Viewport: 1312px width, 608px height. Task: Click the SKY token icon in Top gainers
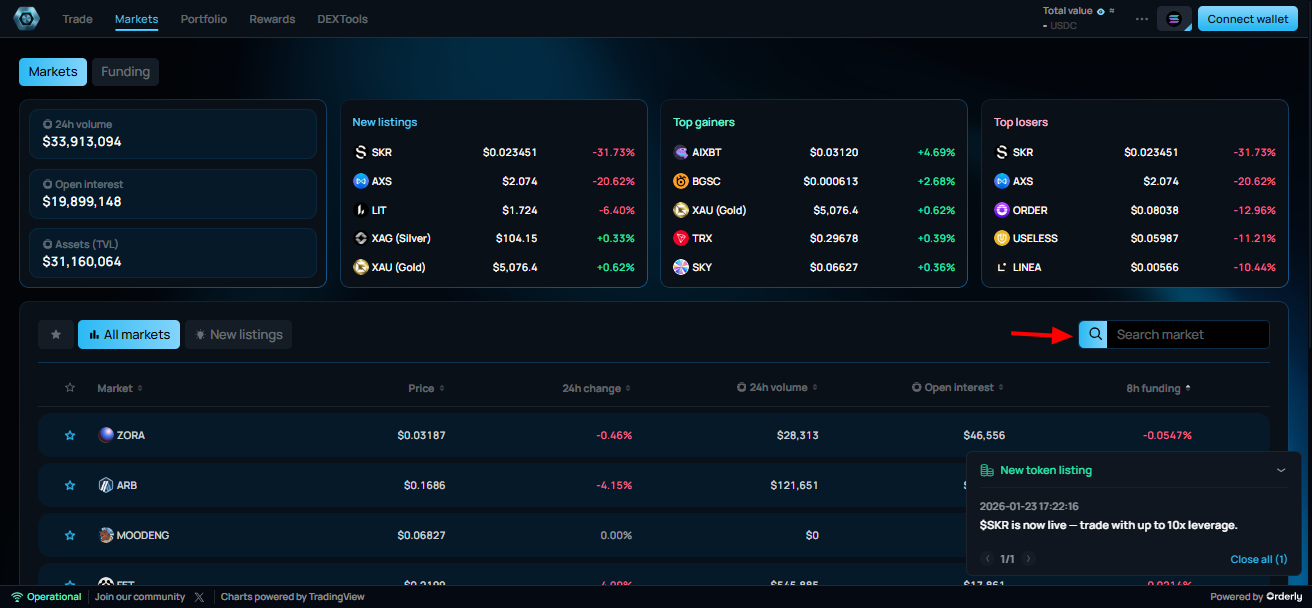click(x=681, y=268)
